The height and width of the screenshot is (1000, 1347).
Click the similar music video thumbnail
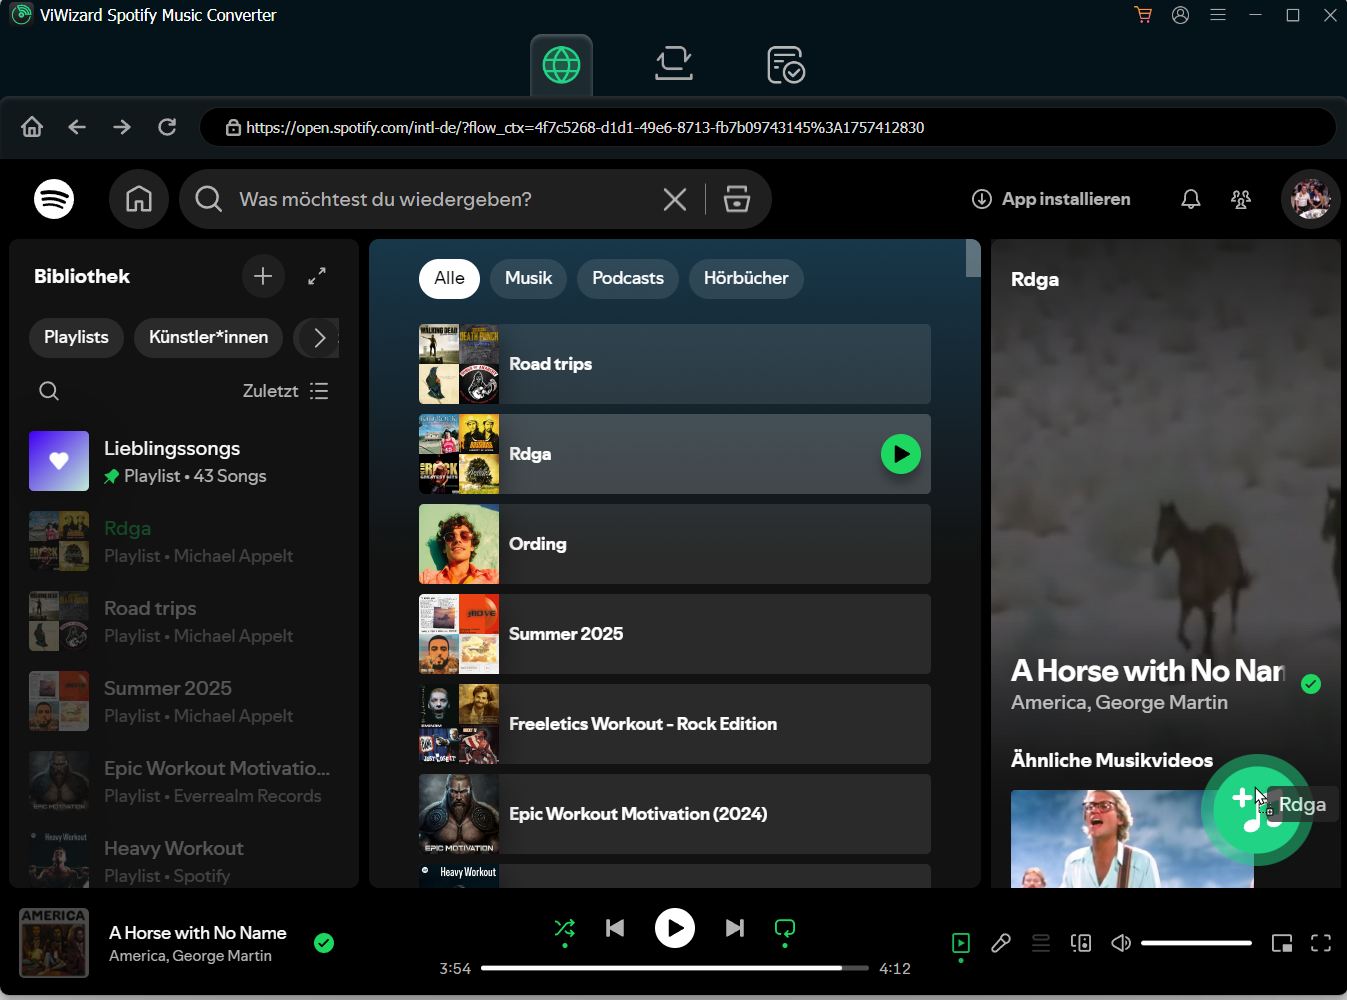(x=1132, y=838)
